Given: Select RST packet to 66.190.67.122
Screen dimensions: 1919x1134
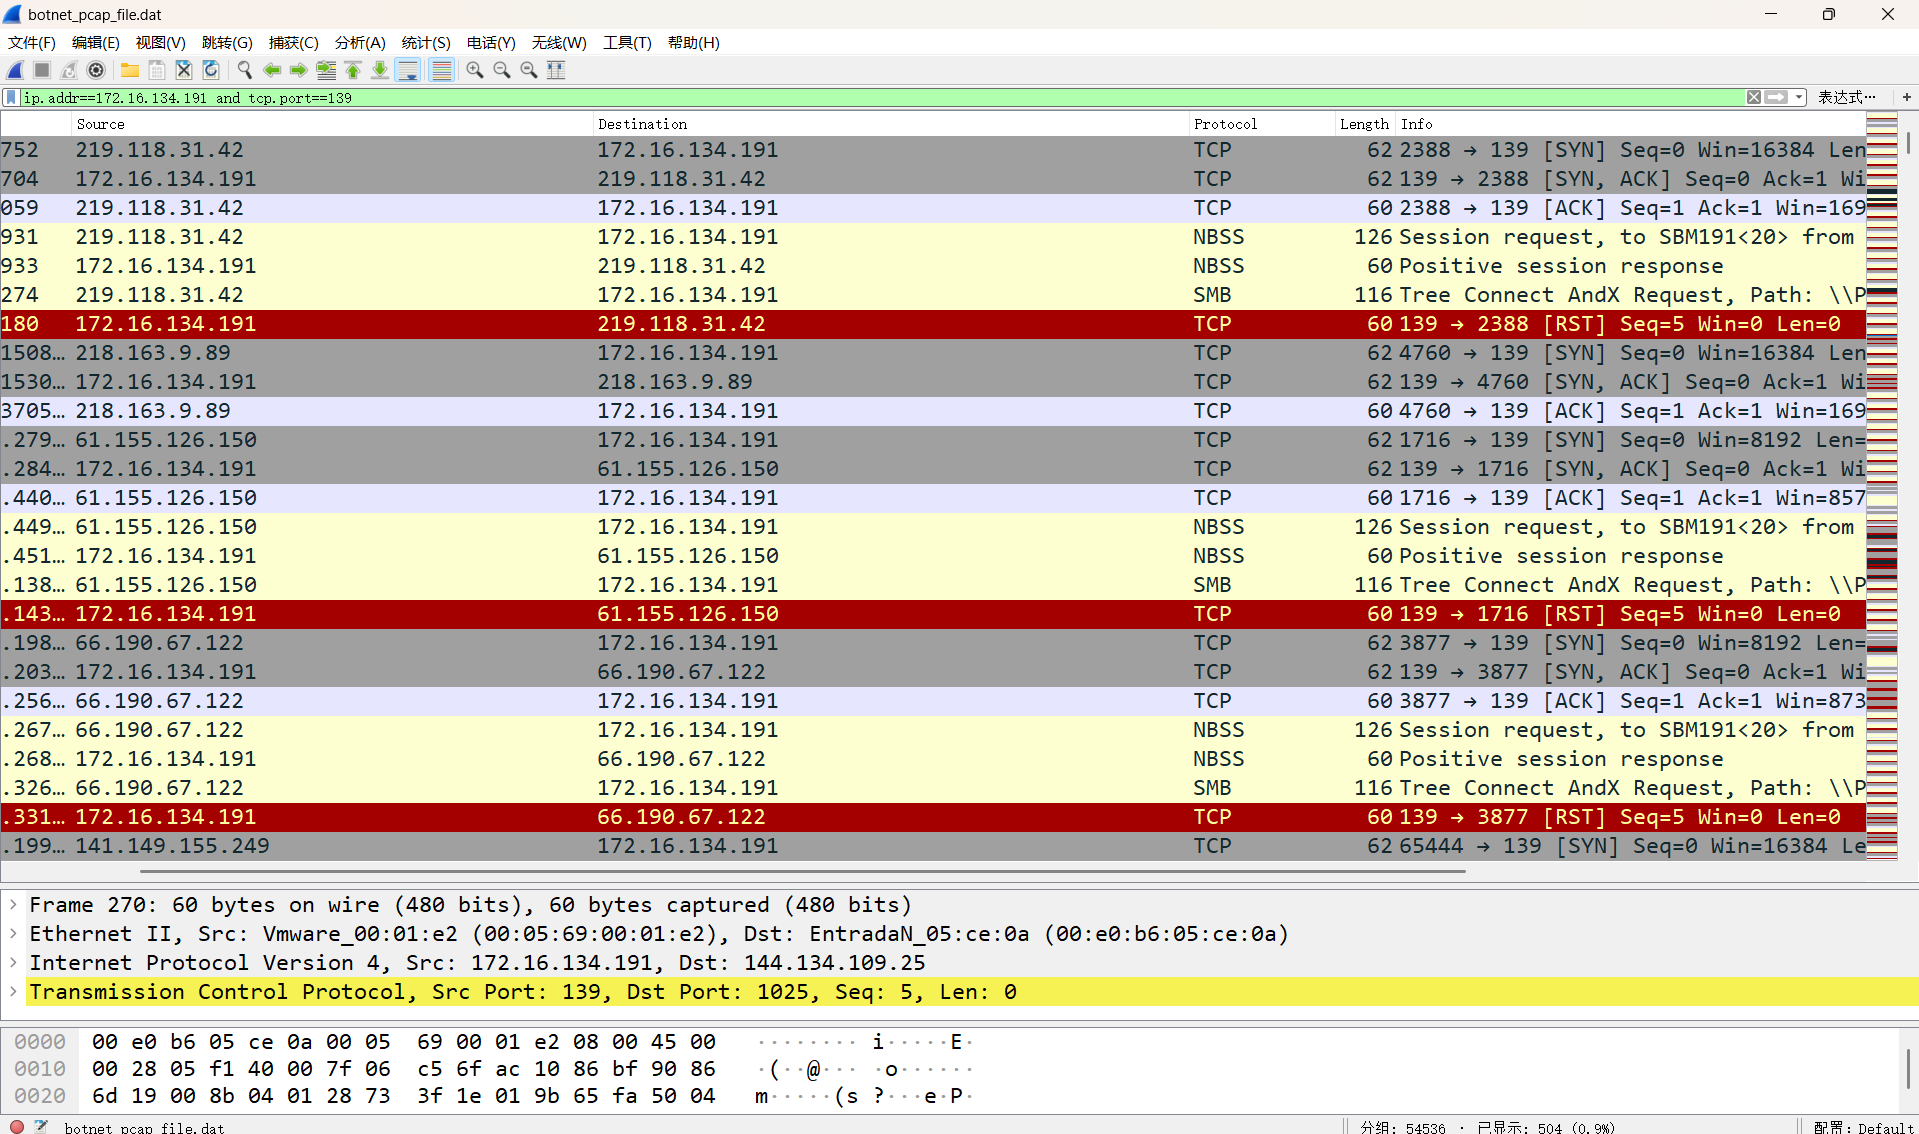Looking at the screenshot, I should (x=932, y=817).
